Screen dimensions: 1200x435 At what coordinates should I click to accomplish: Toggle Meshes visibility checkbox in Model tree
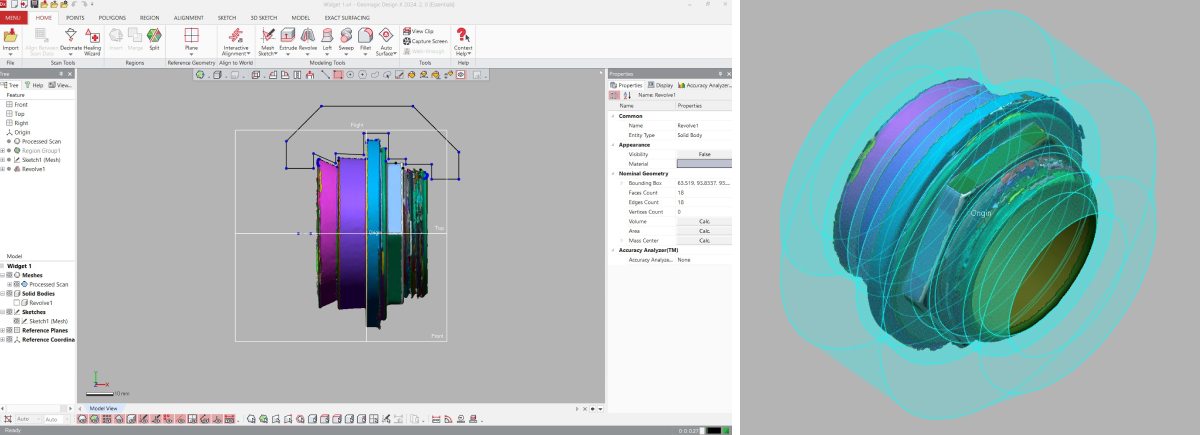[10, 274]
